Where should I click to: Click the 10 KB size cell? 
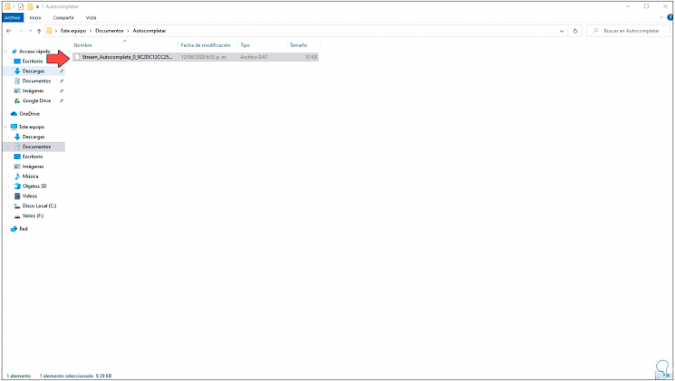(311, 57)
